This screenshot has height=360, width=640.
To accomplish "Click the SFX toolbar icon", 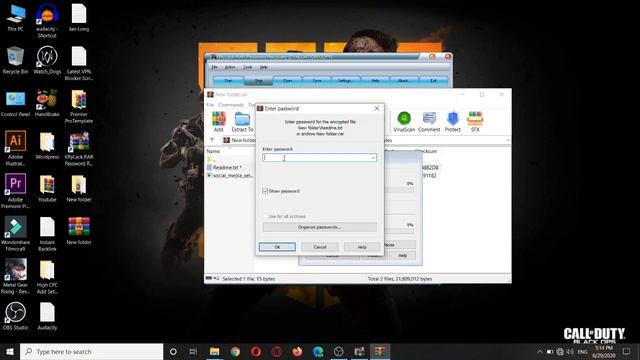I will (475, 122).
